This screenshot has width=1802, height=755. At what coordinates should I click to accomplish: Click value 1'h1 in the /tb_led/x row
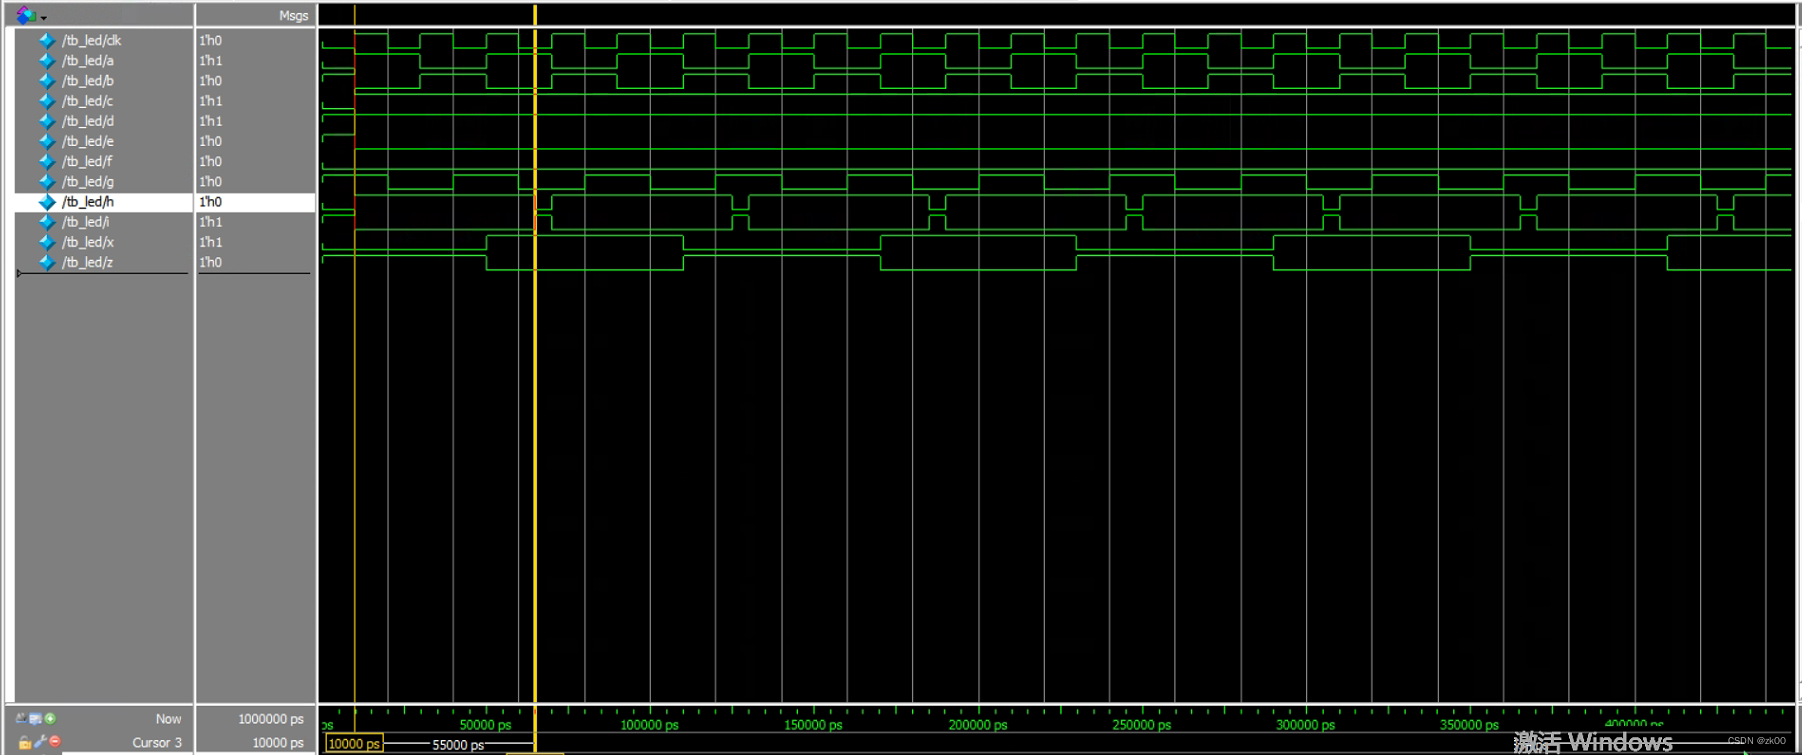[211, 242]
